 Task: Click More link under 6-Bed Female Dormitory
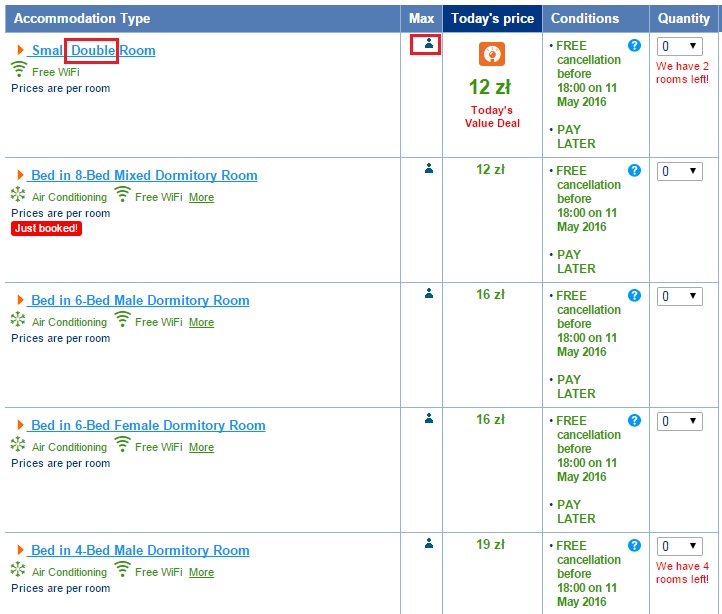(x=201, y=447)
